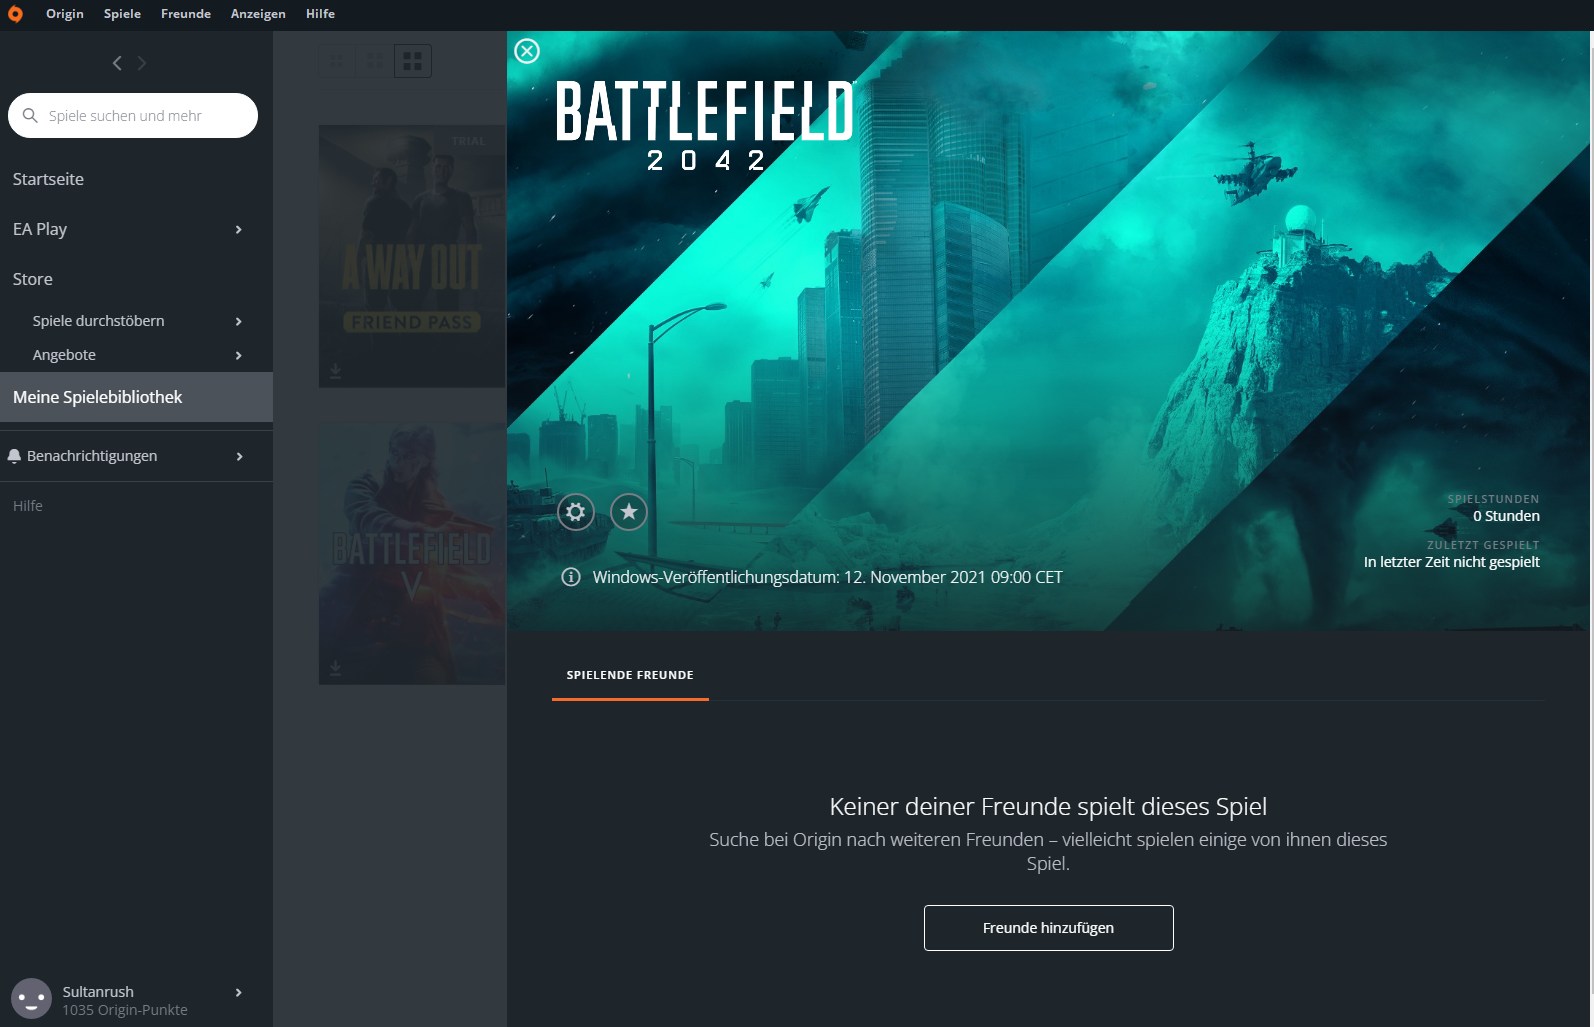Expand Benachrichtigungen chevron

coord(238,456)
